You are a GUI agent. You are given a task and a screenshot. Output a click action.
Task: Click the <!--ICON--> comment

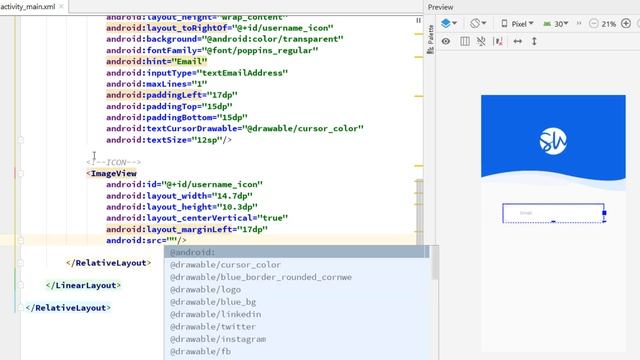tap(113, 162)
